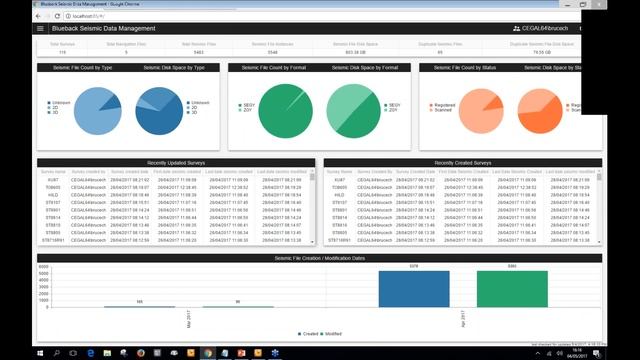Open the Action Center notifications icon
Screen dimensions: 640x360
click(596, 353)
